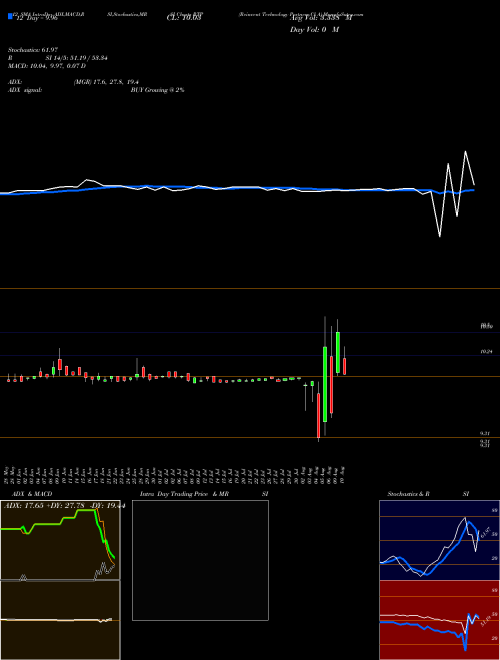Click the blue 12 Day SMA legend square
This screenshot has height=660, width=500.
[10, 17]
